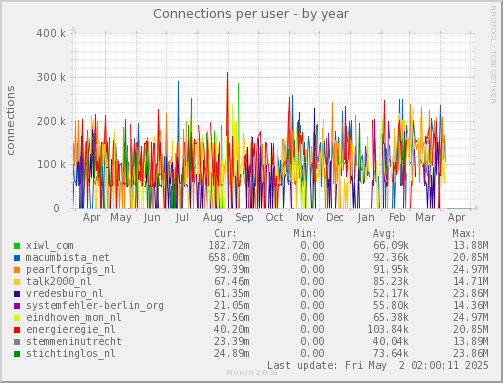Click the gray stemmeninutrecht legend swatch

[x=17, y=342]
